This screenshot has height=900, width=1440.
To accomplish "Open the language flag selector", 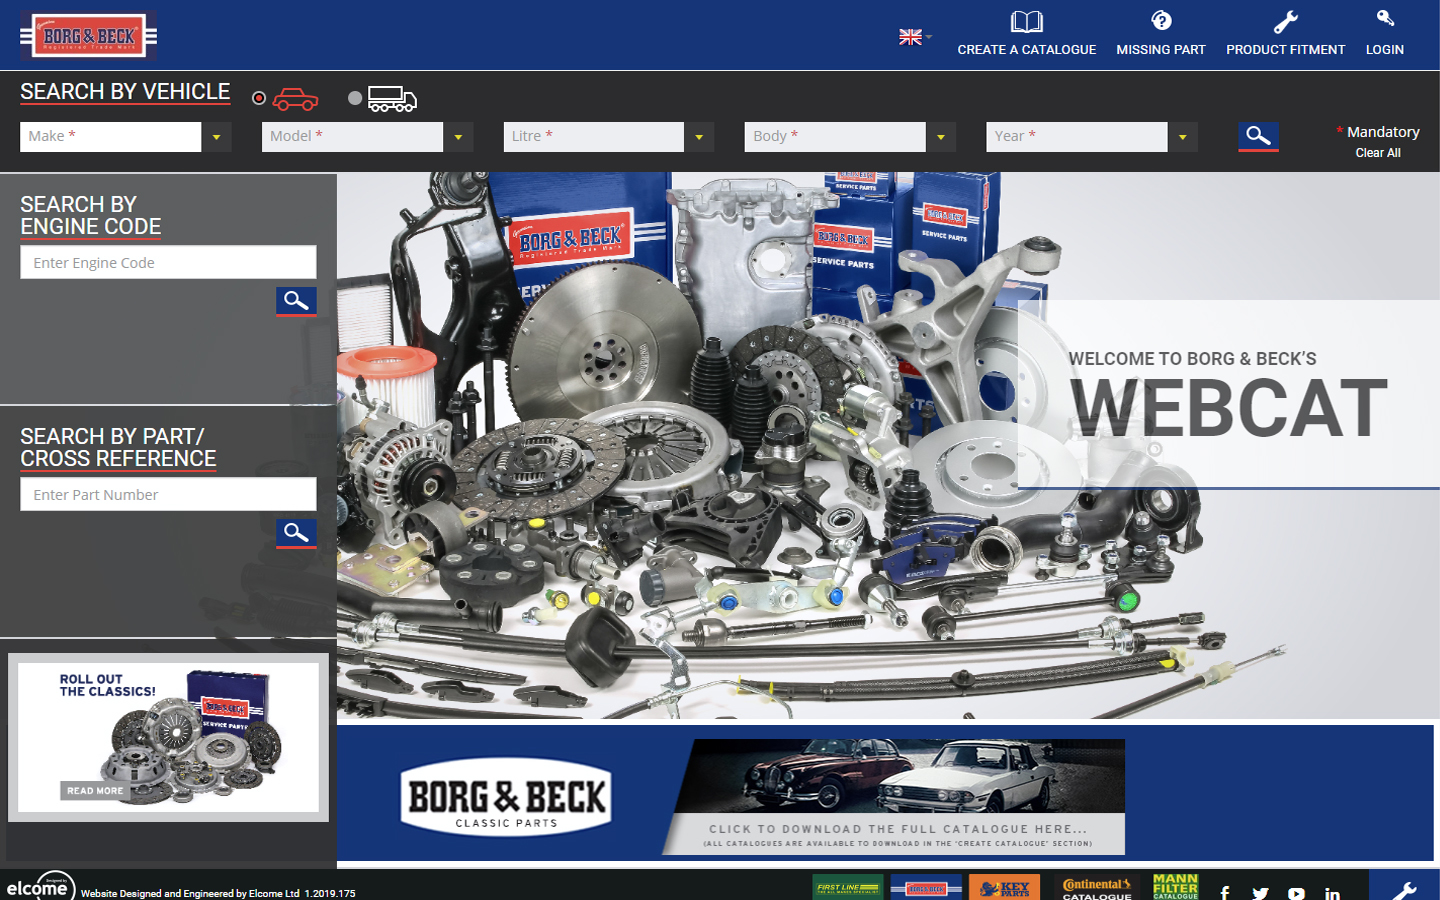I will pyautogui.click(x=915, y=37).
